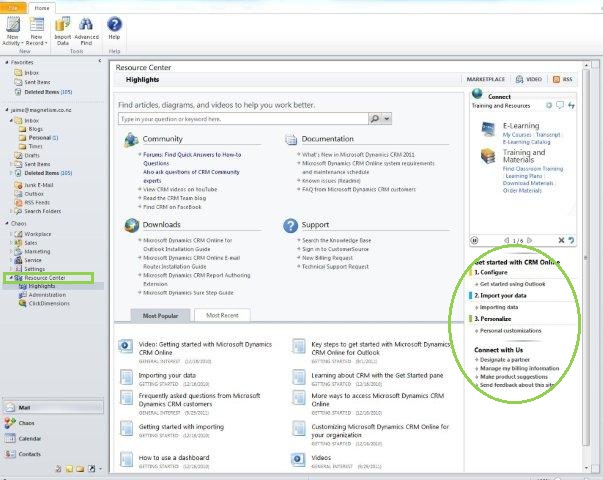603x480 pixels.
Task: Close the Connect panel with X icon
Action: click(x=560, y=241)
